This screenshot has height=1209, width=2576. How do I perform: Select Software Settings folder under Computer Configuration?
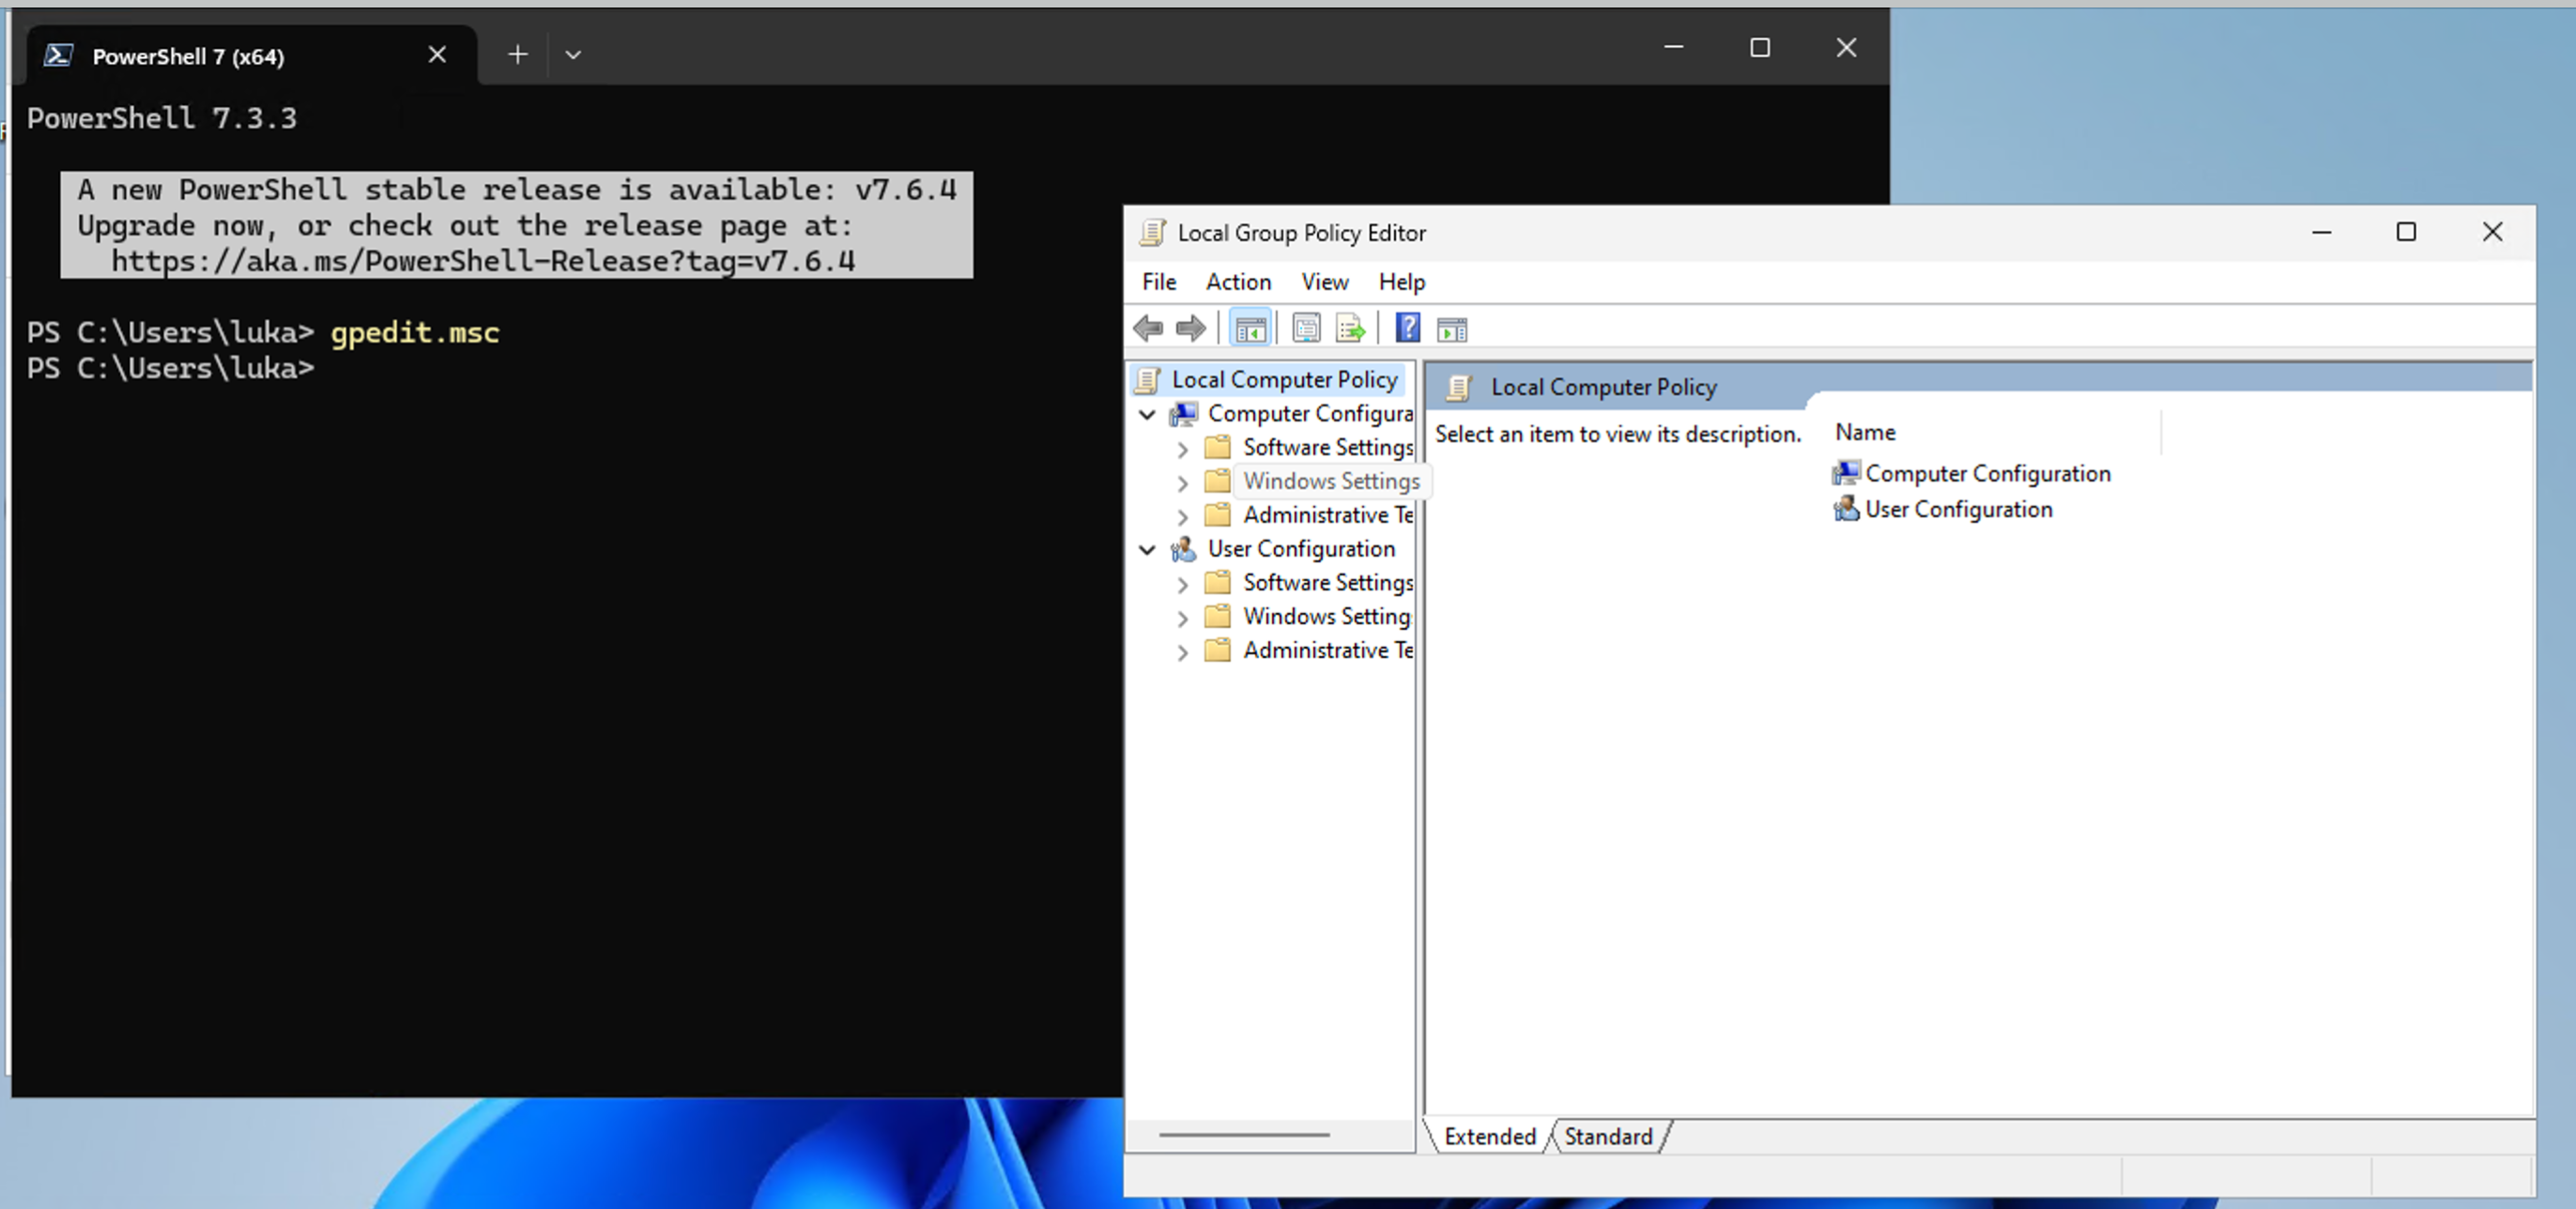[1328, 447]
